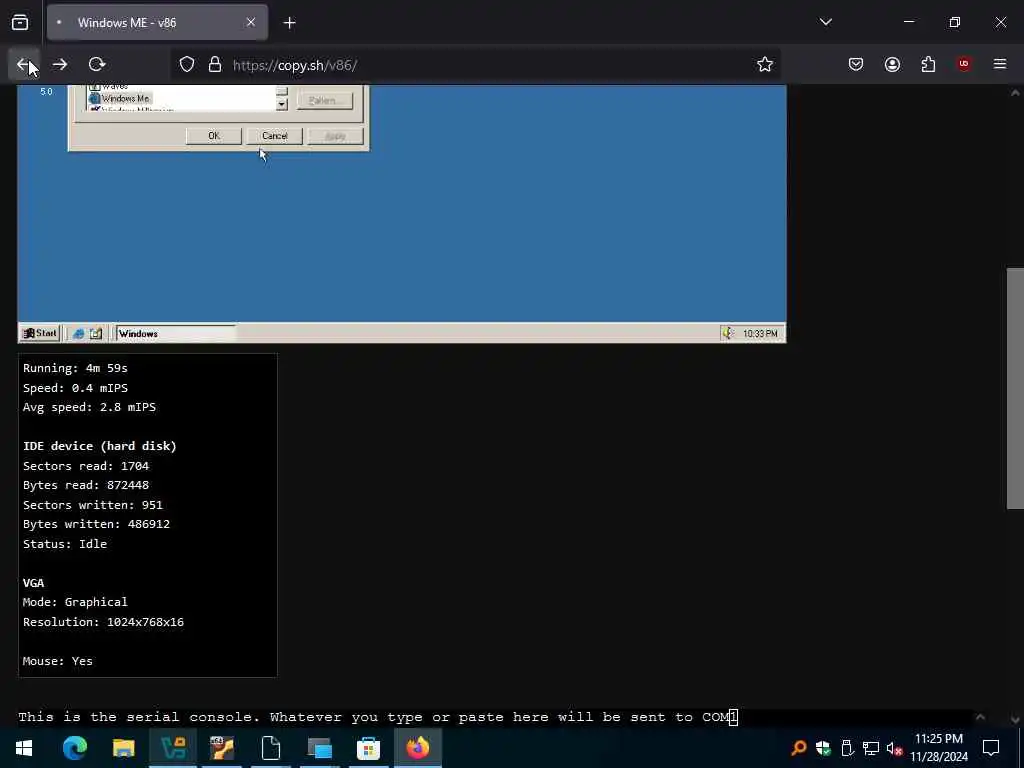The width and height of the screenshot is (1024, 768).
Task: Go forward one page in Firefox
Action: point(60,64)
